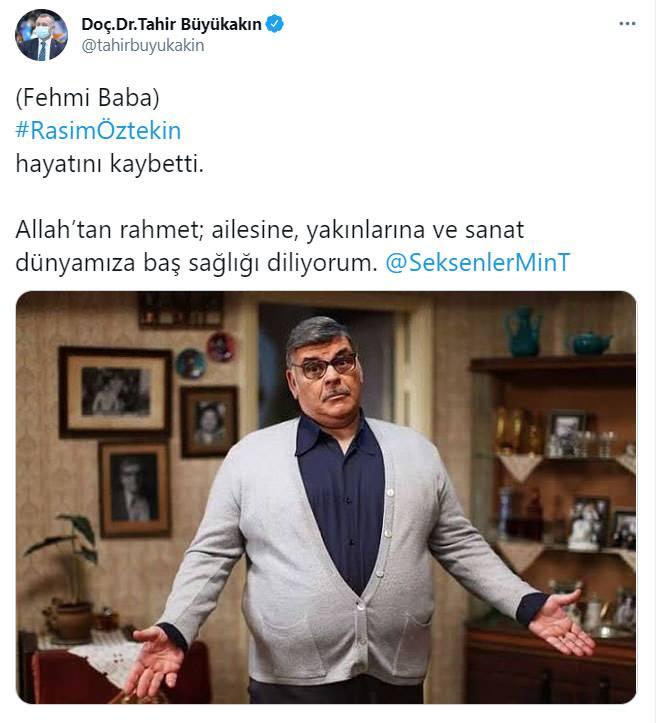Click the blue verified badge icon

click(x=275, y=24)
